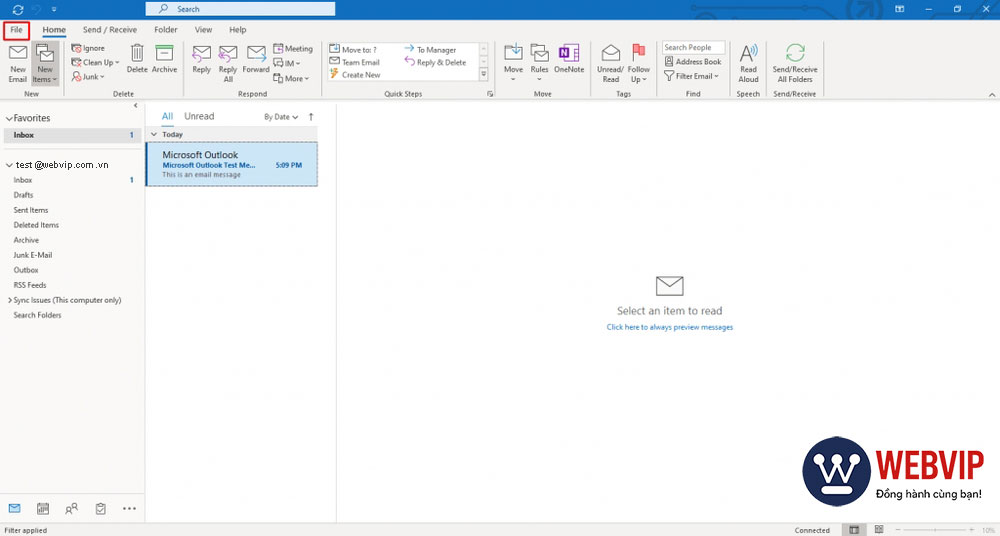Switch to People view
Viewport: 1000px width, 536px height.
point(71,509)
